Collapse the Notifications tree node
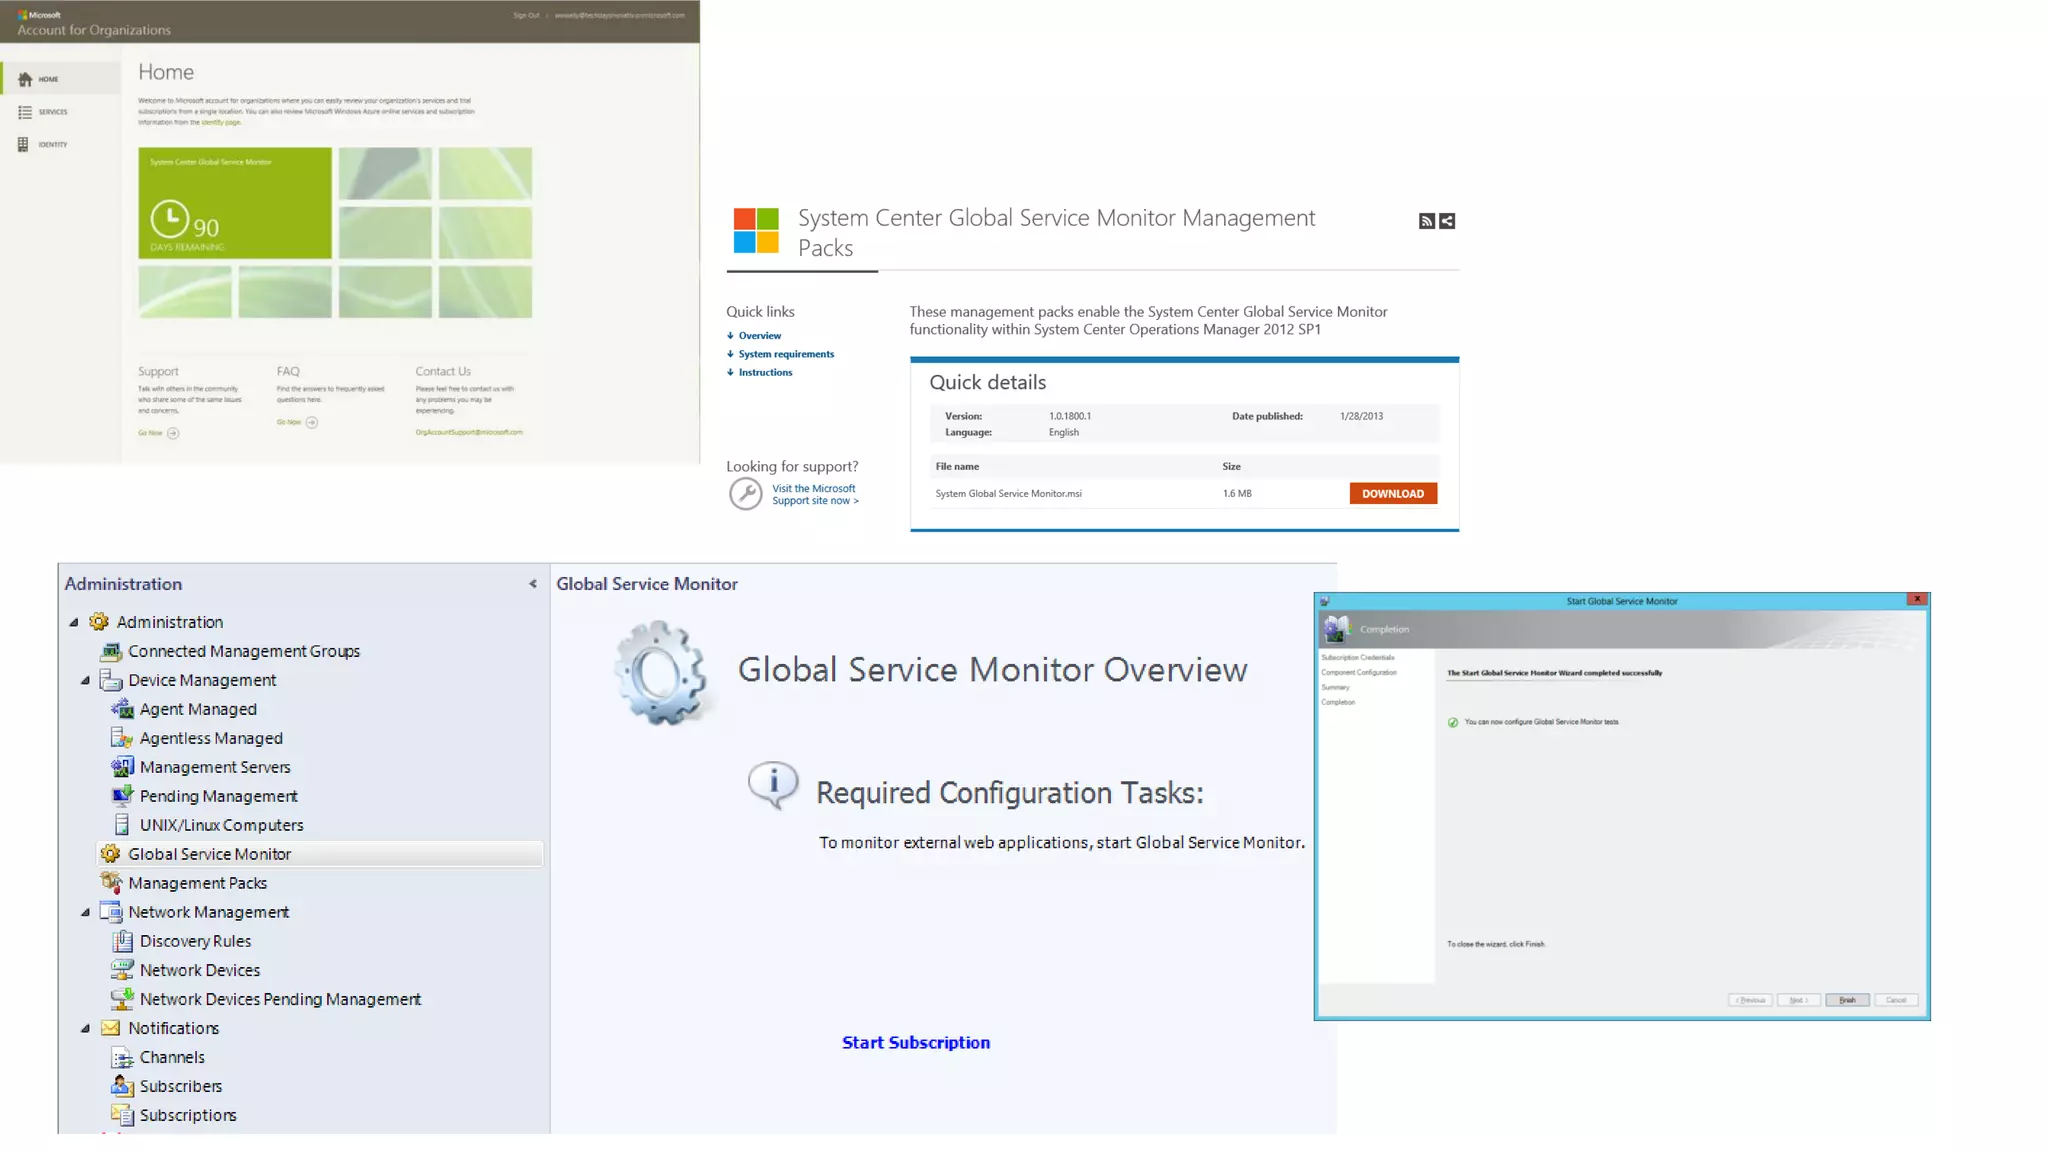Screen dimensions: 2048x1152 pos(86,1029)
